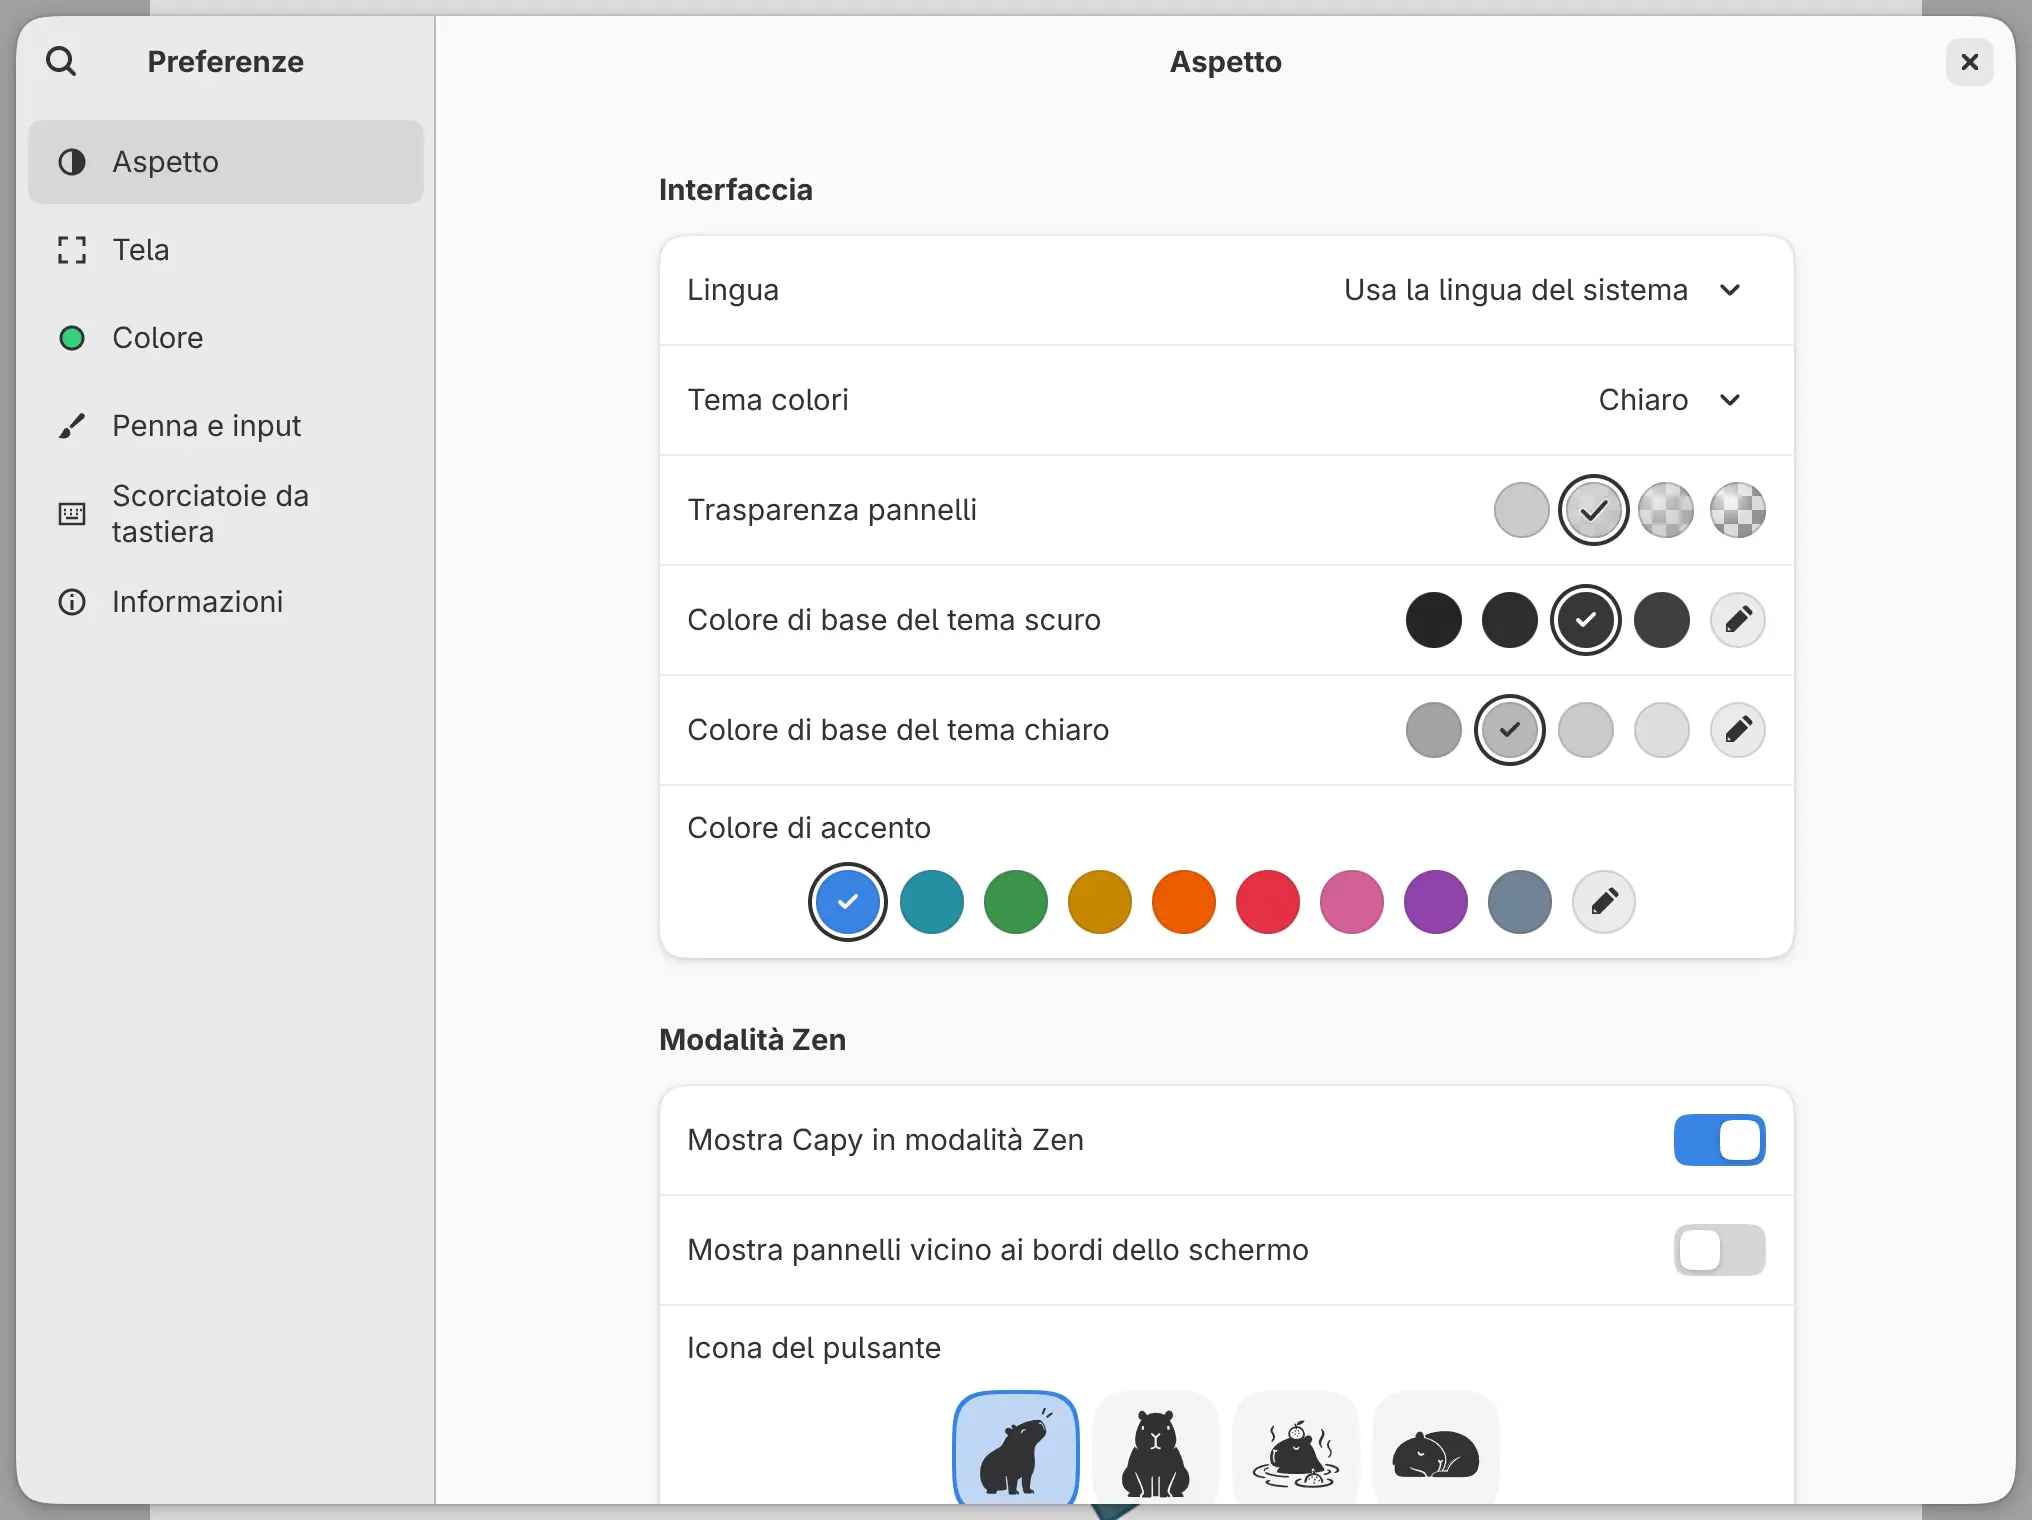This screenshot has width=2032, height=1520.
Task: Show the Informazioni section
Action: (x=226, y=602)
